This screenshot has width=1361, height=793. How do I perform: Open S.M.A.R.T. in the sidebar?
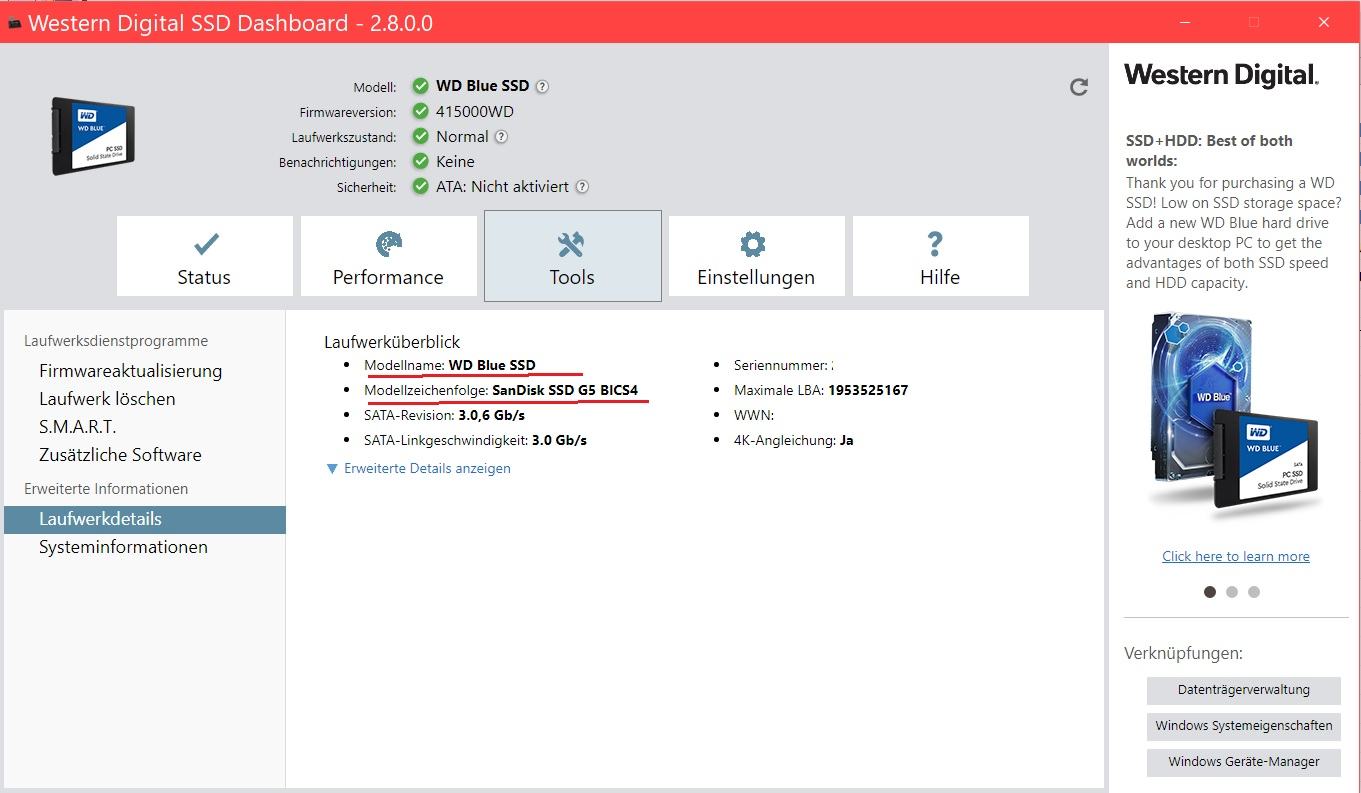[78, 427]
